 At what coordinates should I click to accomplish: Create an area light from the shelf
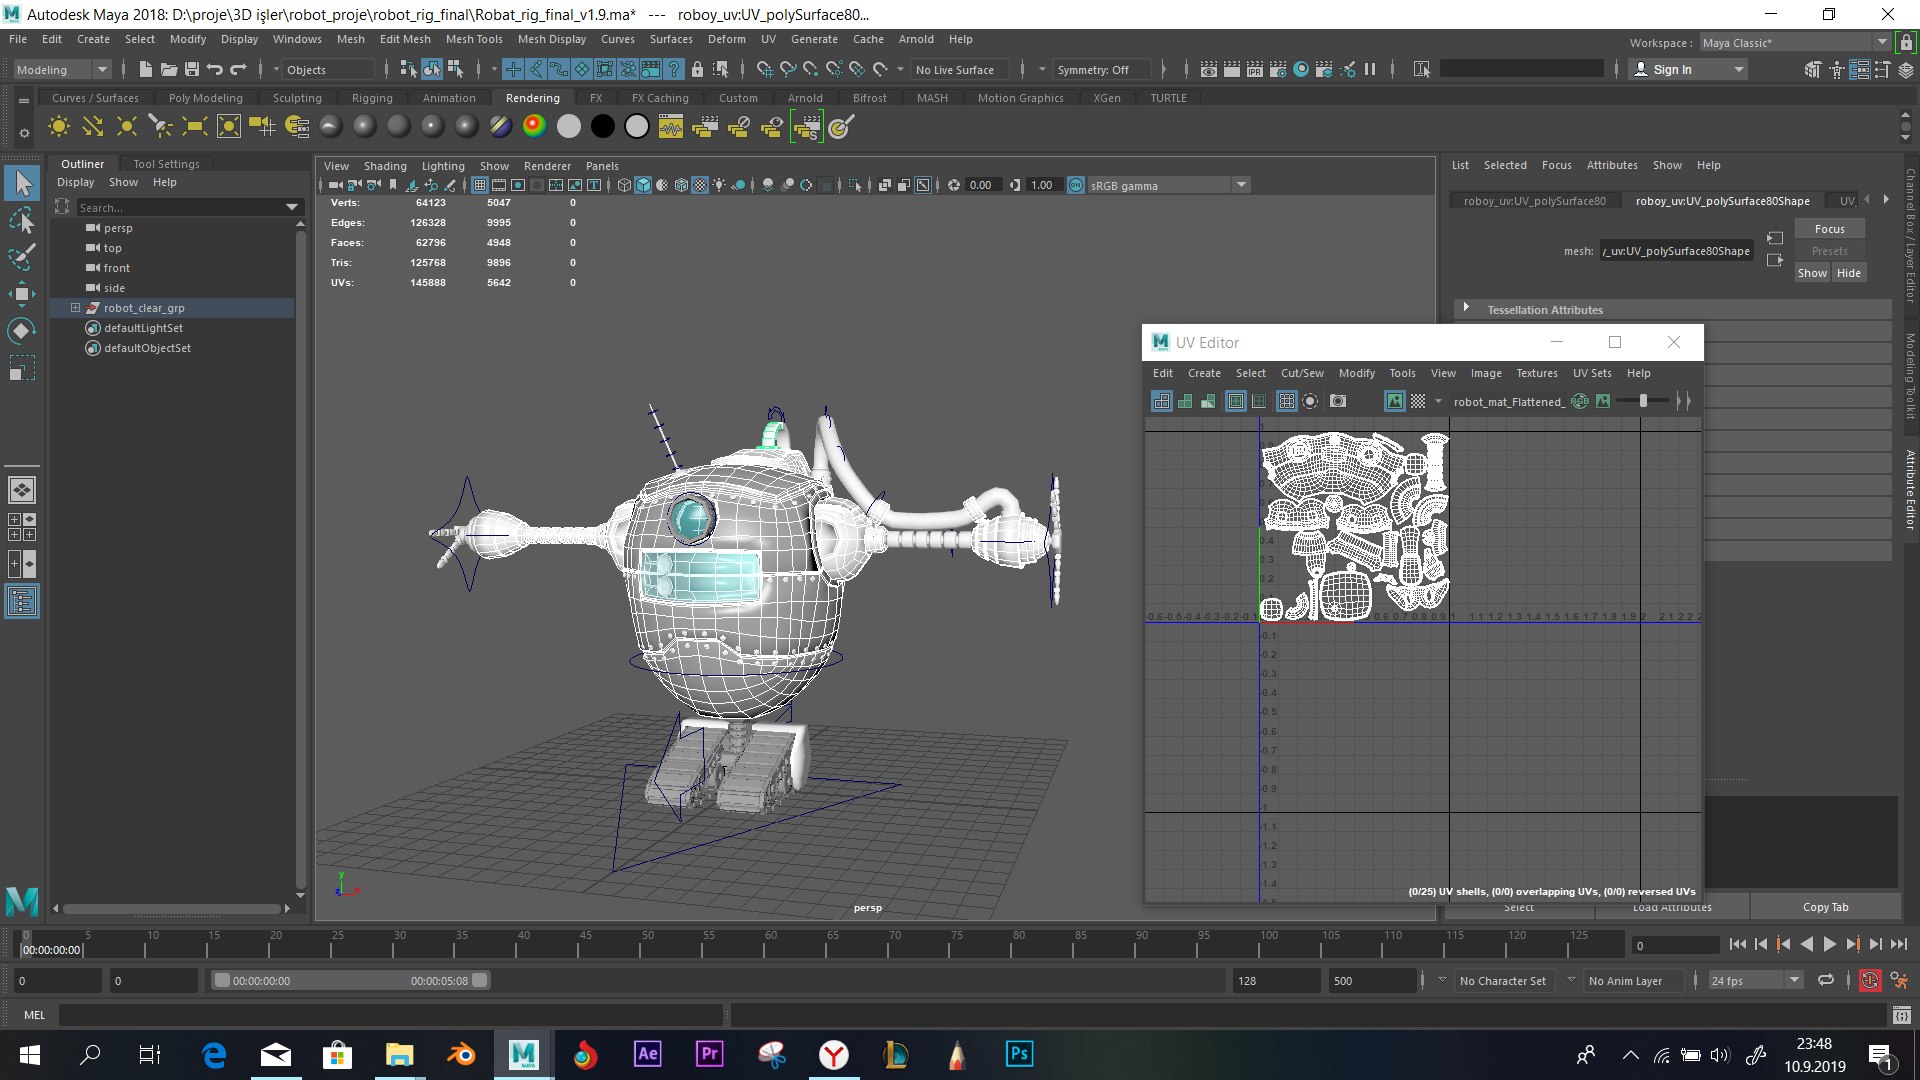point(194,127)
